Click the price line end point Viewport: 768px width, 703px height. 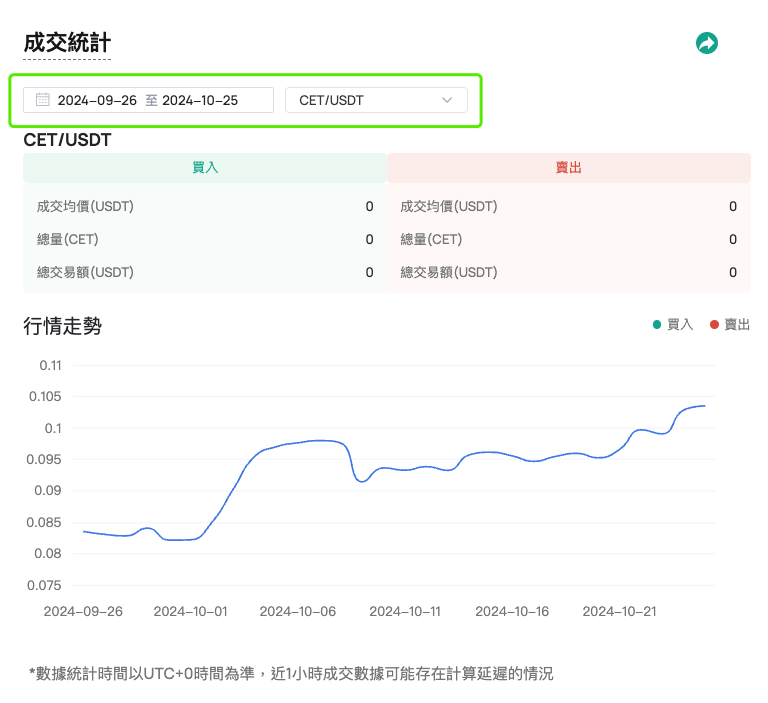704,406
